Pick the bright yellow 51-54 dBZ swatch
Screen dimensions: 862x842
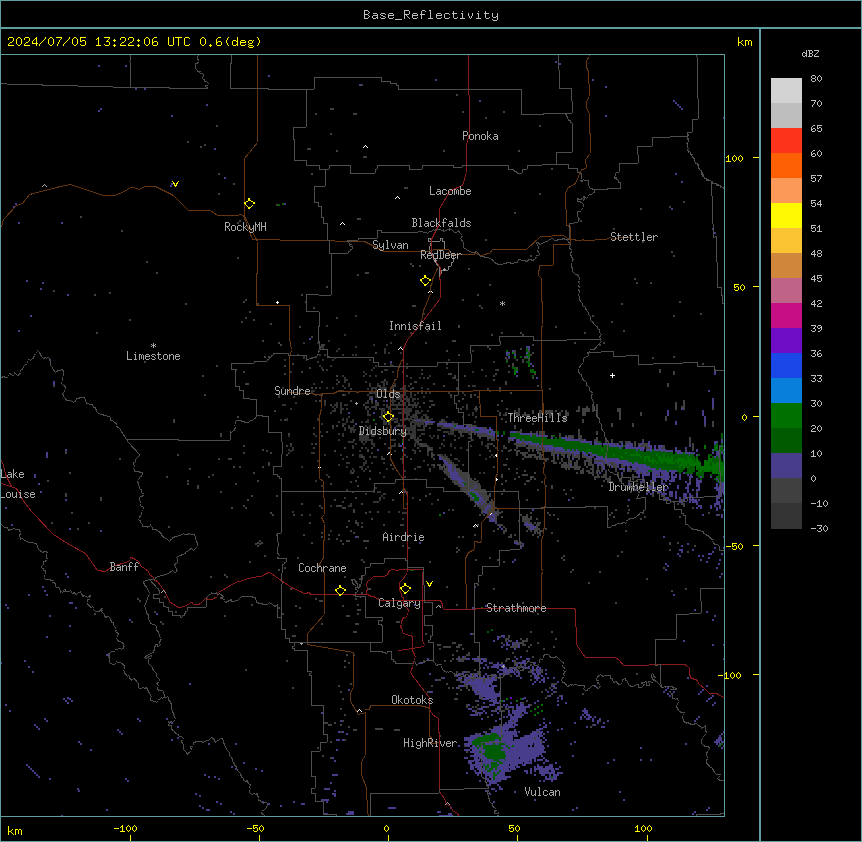click(x=786, y=215)
